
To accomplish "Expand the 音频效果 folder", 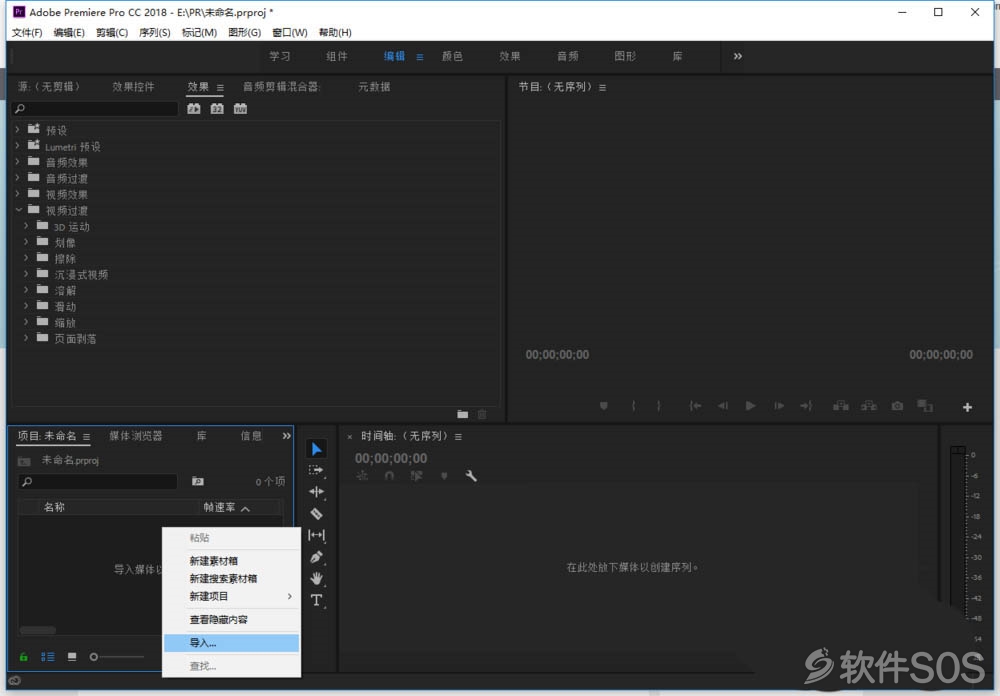I will [x=18, y=161].
